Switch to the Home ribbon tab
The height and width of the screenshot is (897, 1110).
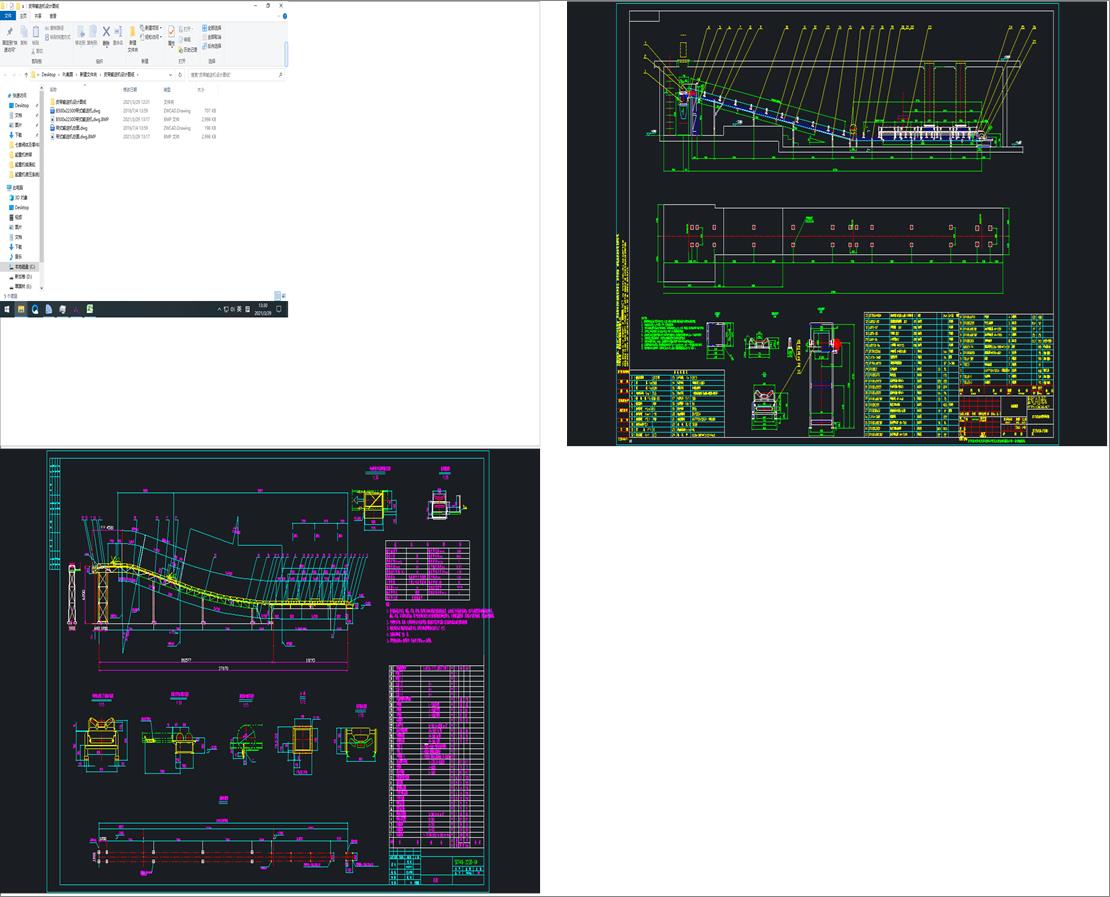tap(23, 16)
